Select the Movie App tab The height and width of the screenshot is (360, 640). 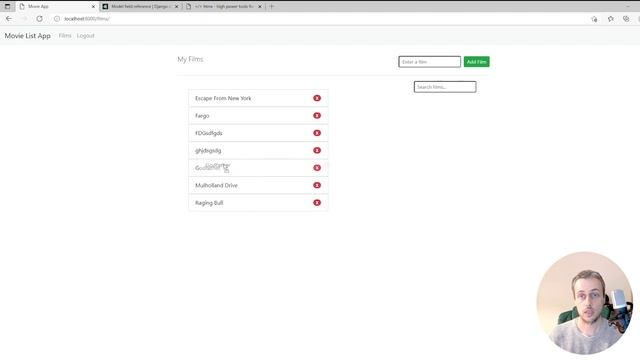[57, 7]
